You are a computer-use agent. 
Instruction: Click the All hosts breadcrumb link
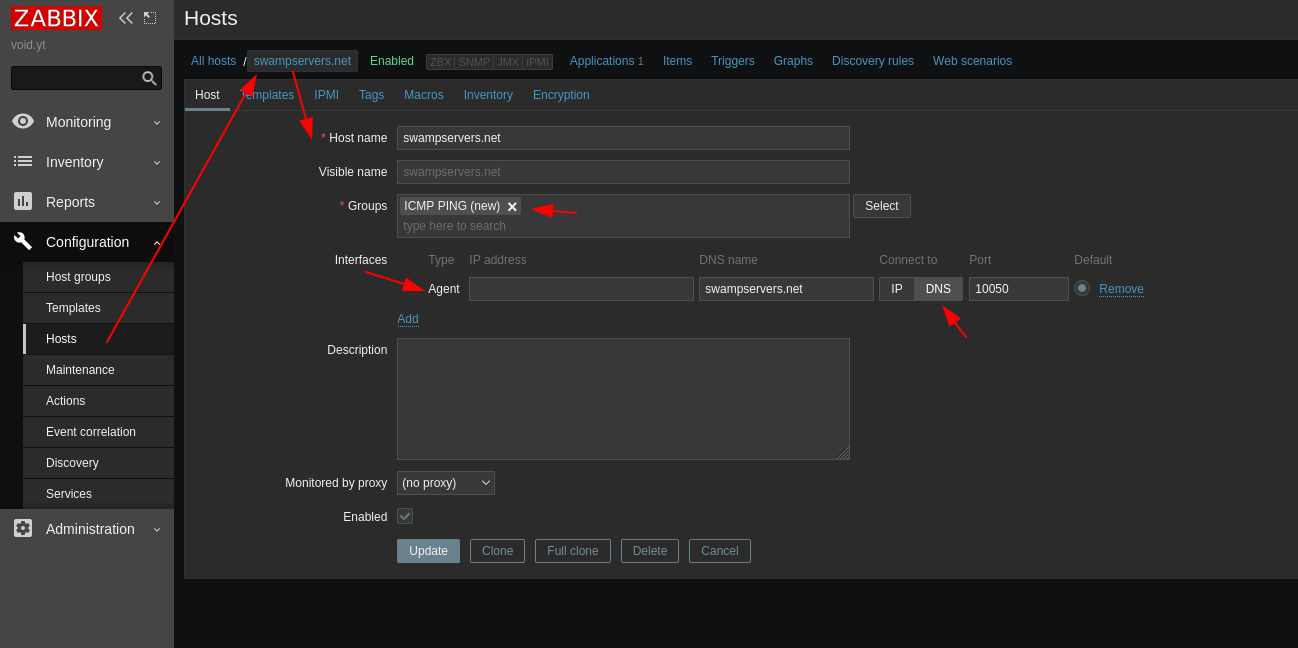click(213, 61)
